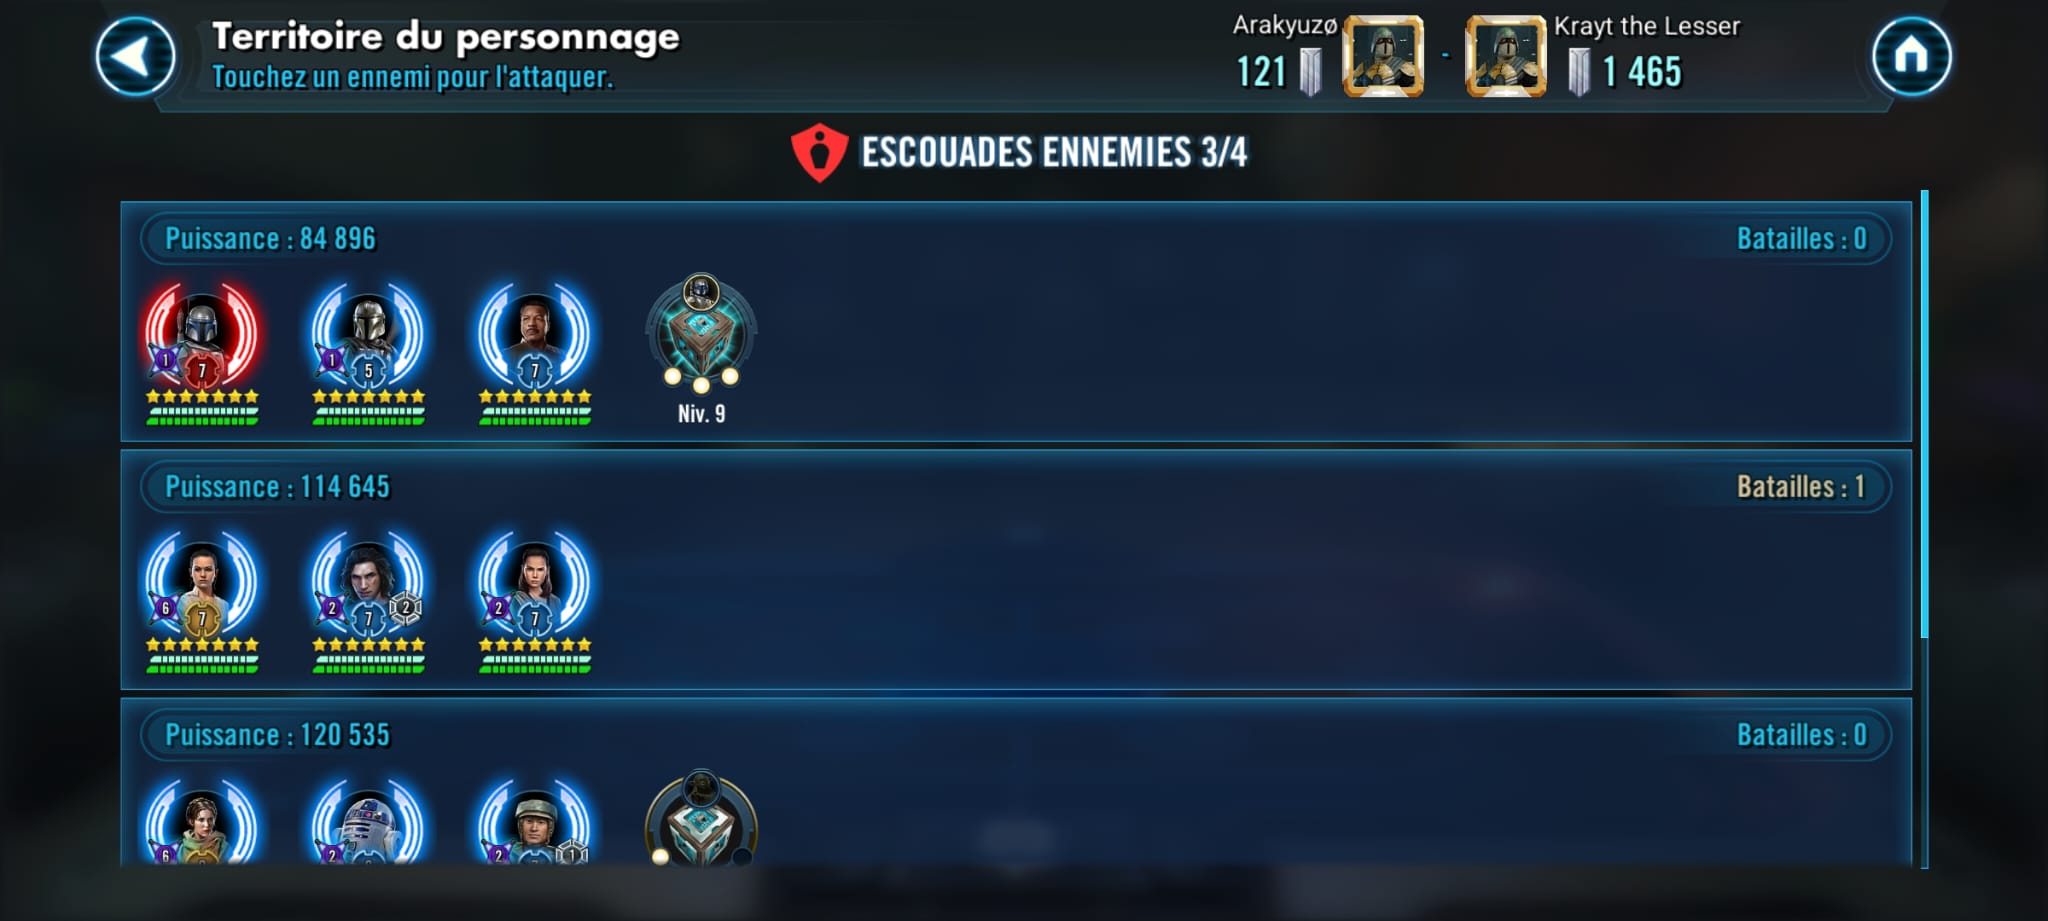
Task: Click the blue vertical scrollbar
Action: [x=1924, y=415]
